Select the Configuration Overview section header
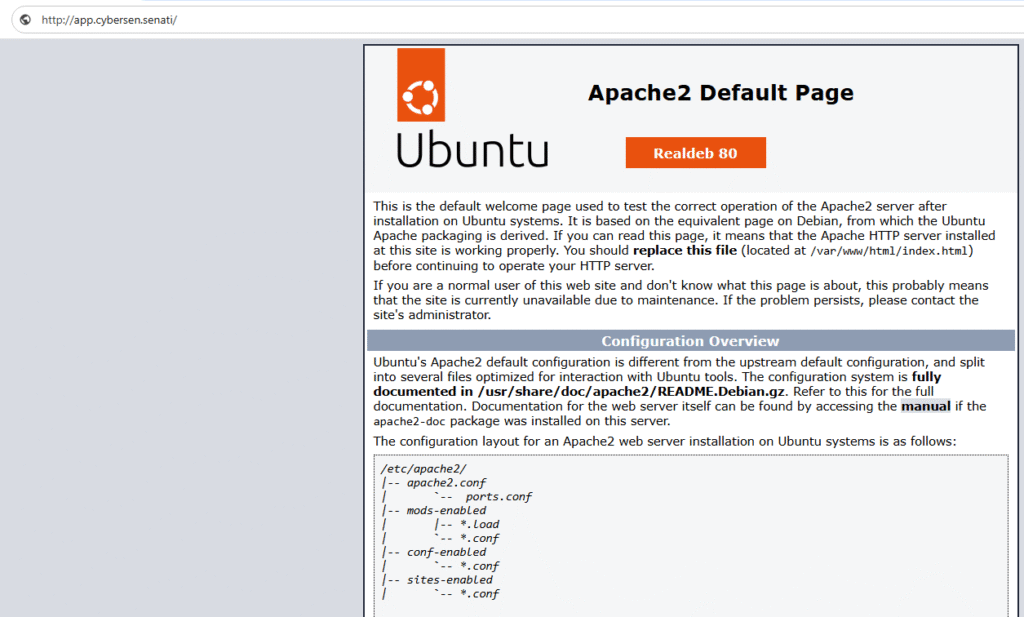This screenshot has width=1024, height=617. tap(690, 341)
